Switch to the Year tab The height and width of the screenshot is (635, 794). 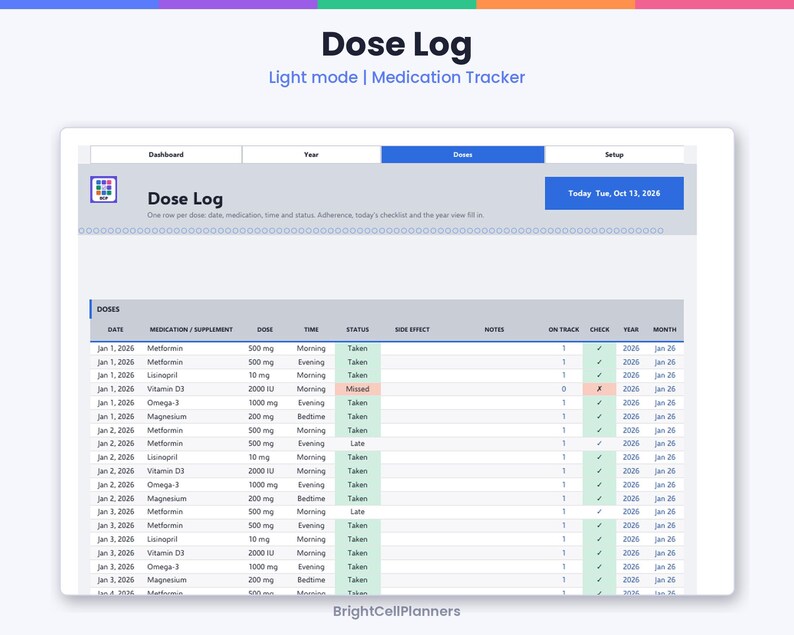point(311,154)
